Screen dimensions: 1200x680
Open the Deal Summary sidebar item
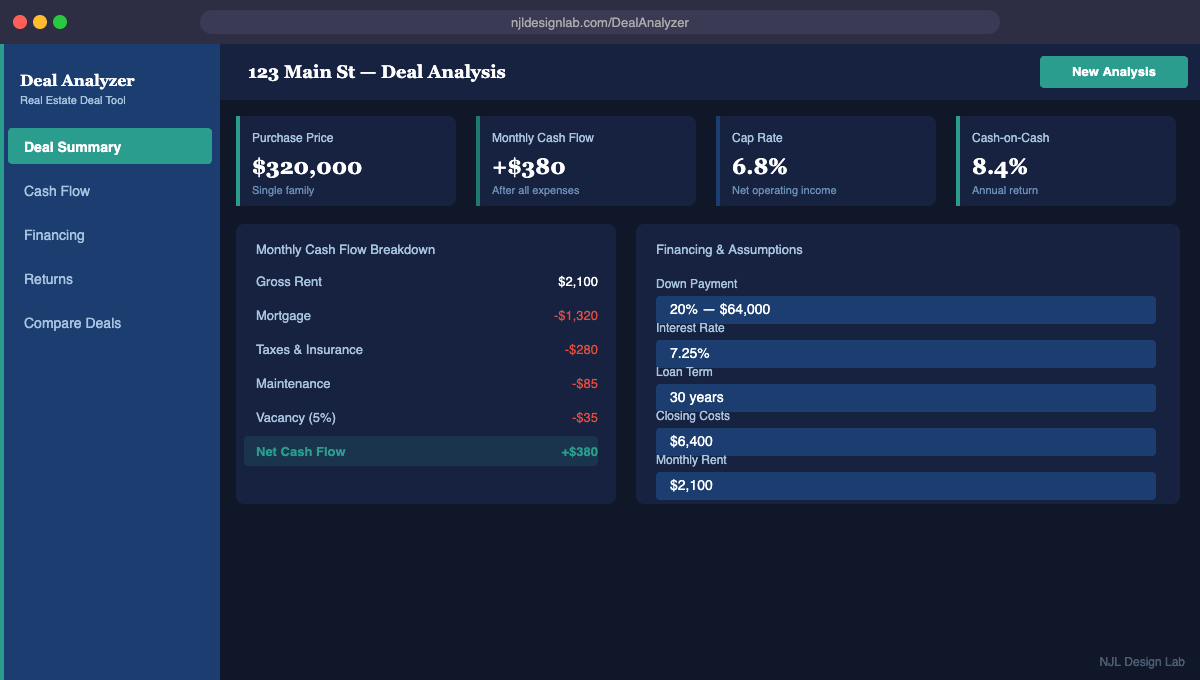click(110, 146)
